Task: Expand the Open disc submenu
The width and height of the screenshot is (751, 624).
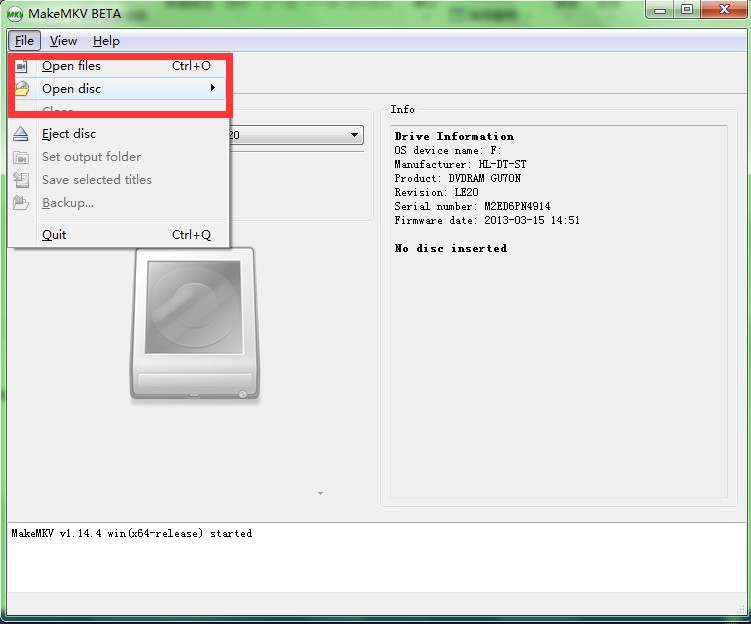Action: coord(120,89)
